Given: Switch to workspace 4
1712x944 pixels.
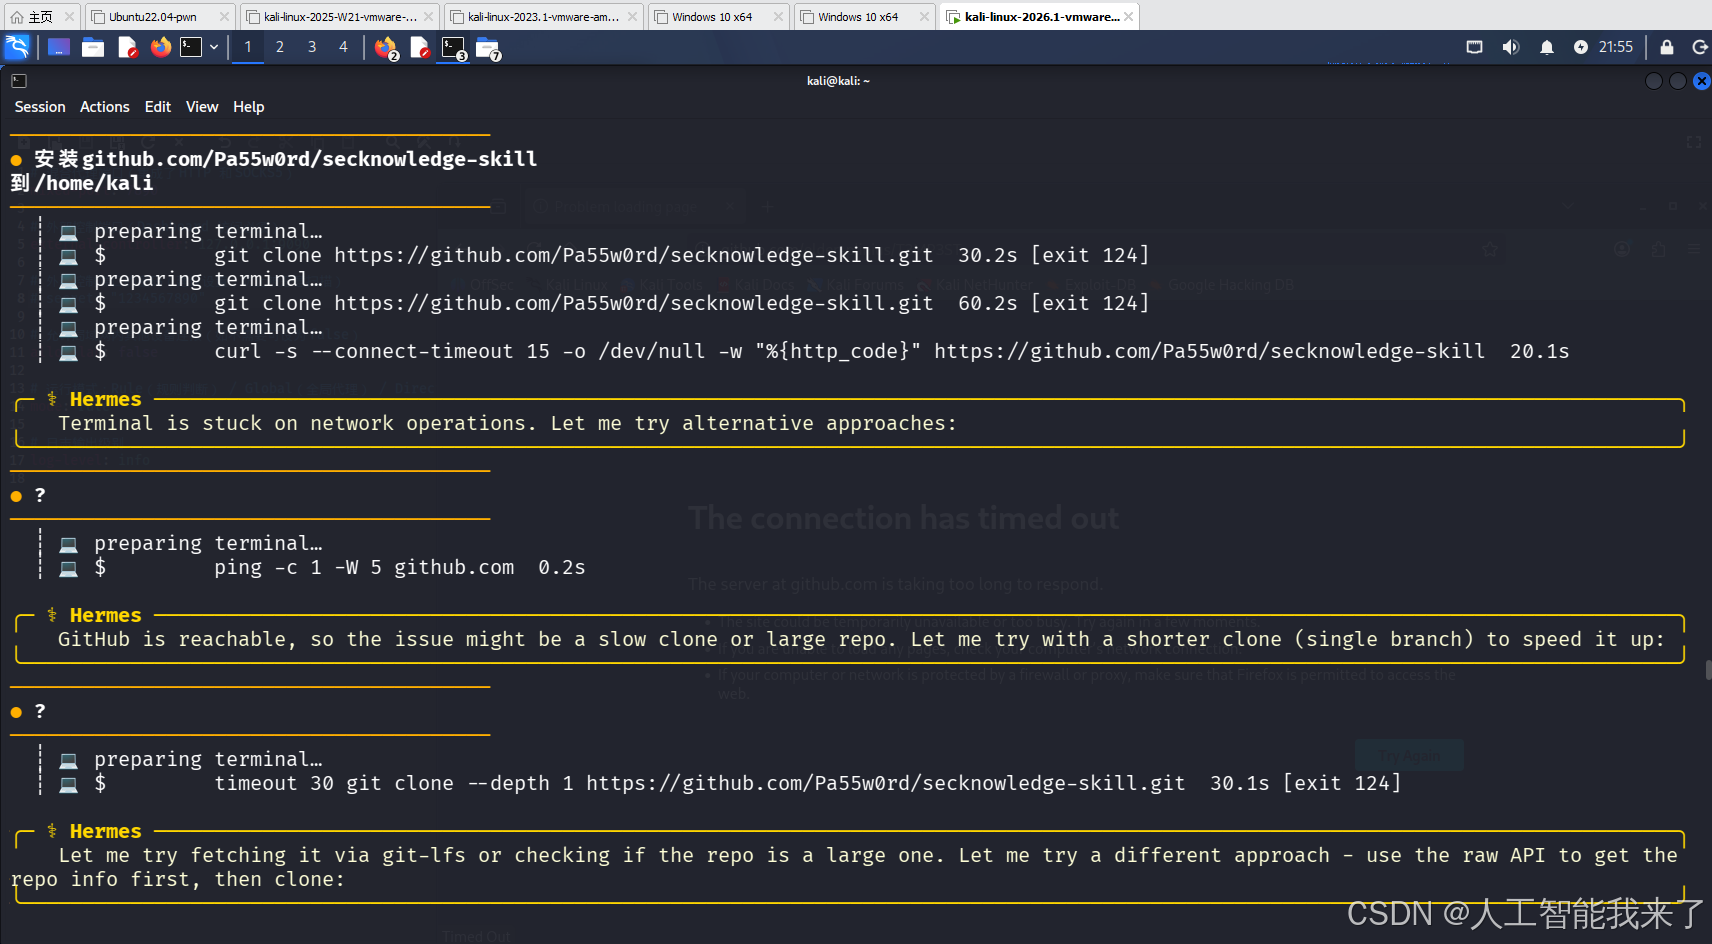Looking at the screenshot, I should click(343, 47).
